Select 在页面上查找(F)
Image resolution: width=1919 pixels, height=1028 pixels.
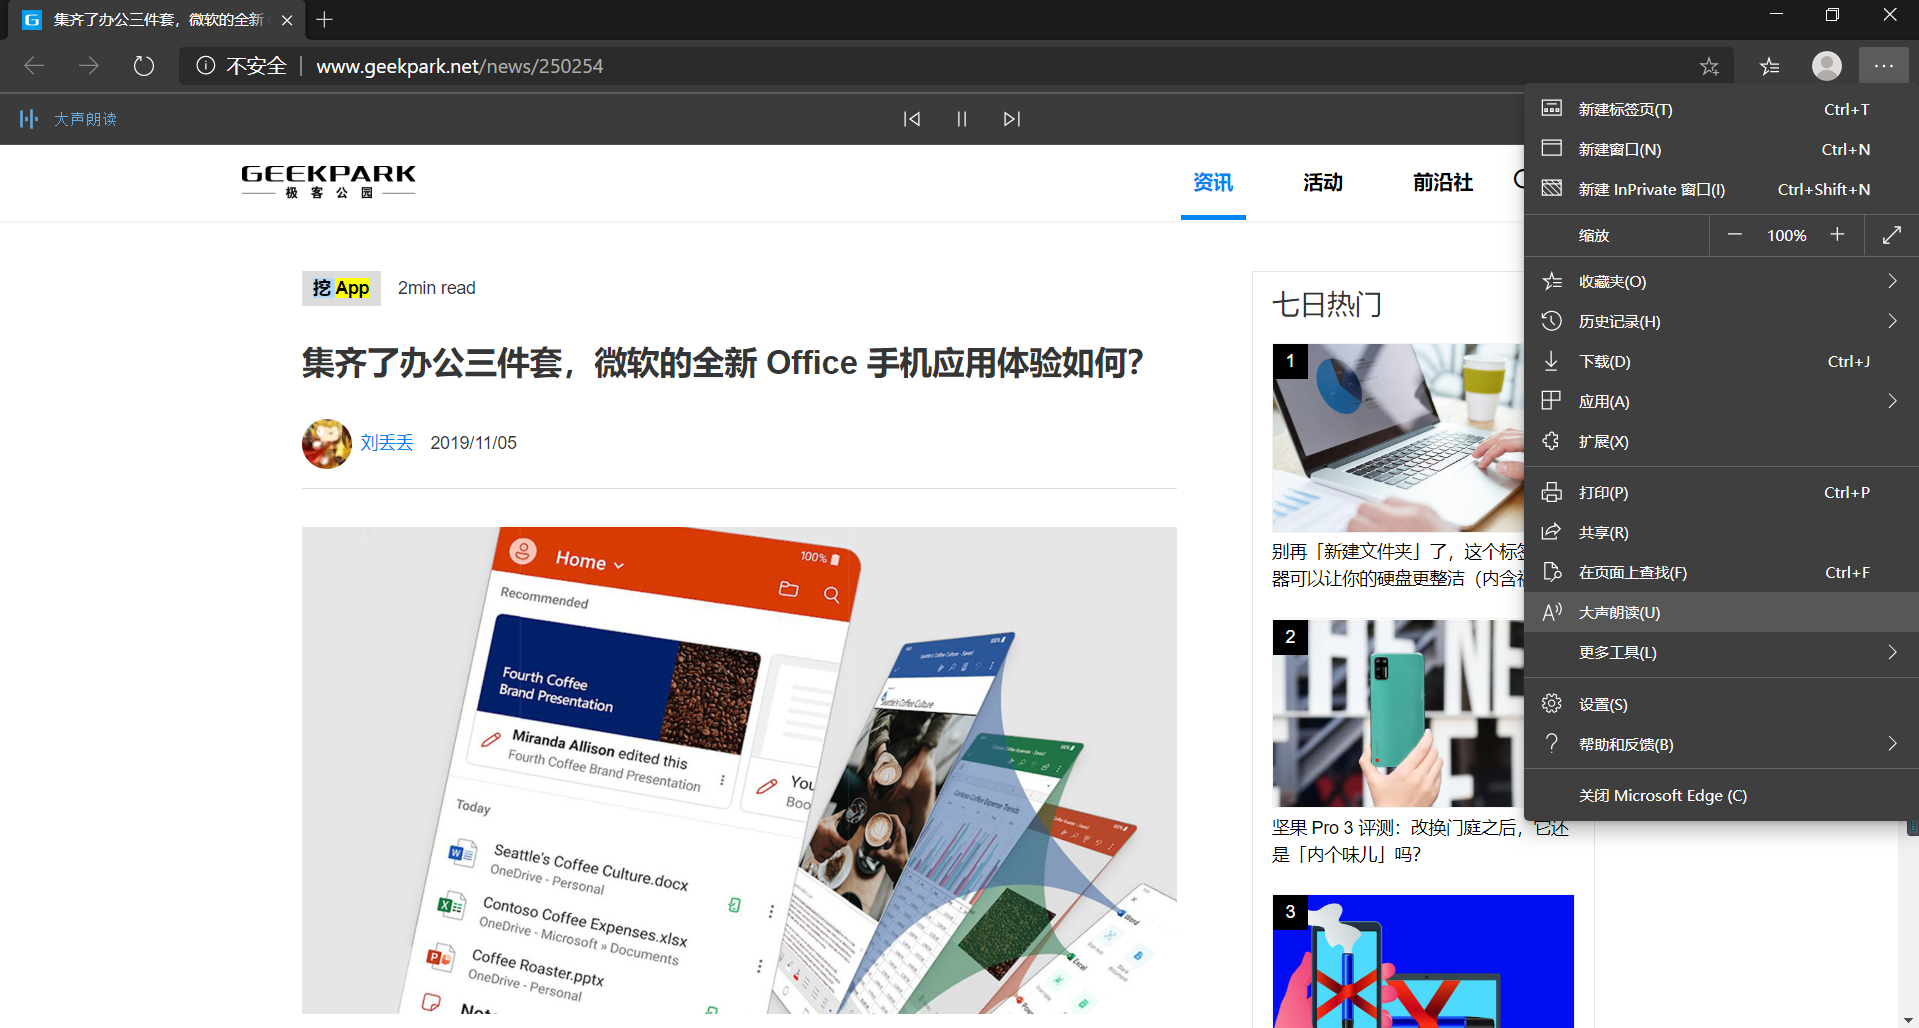(x=1721, y=572)
